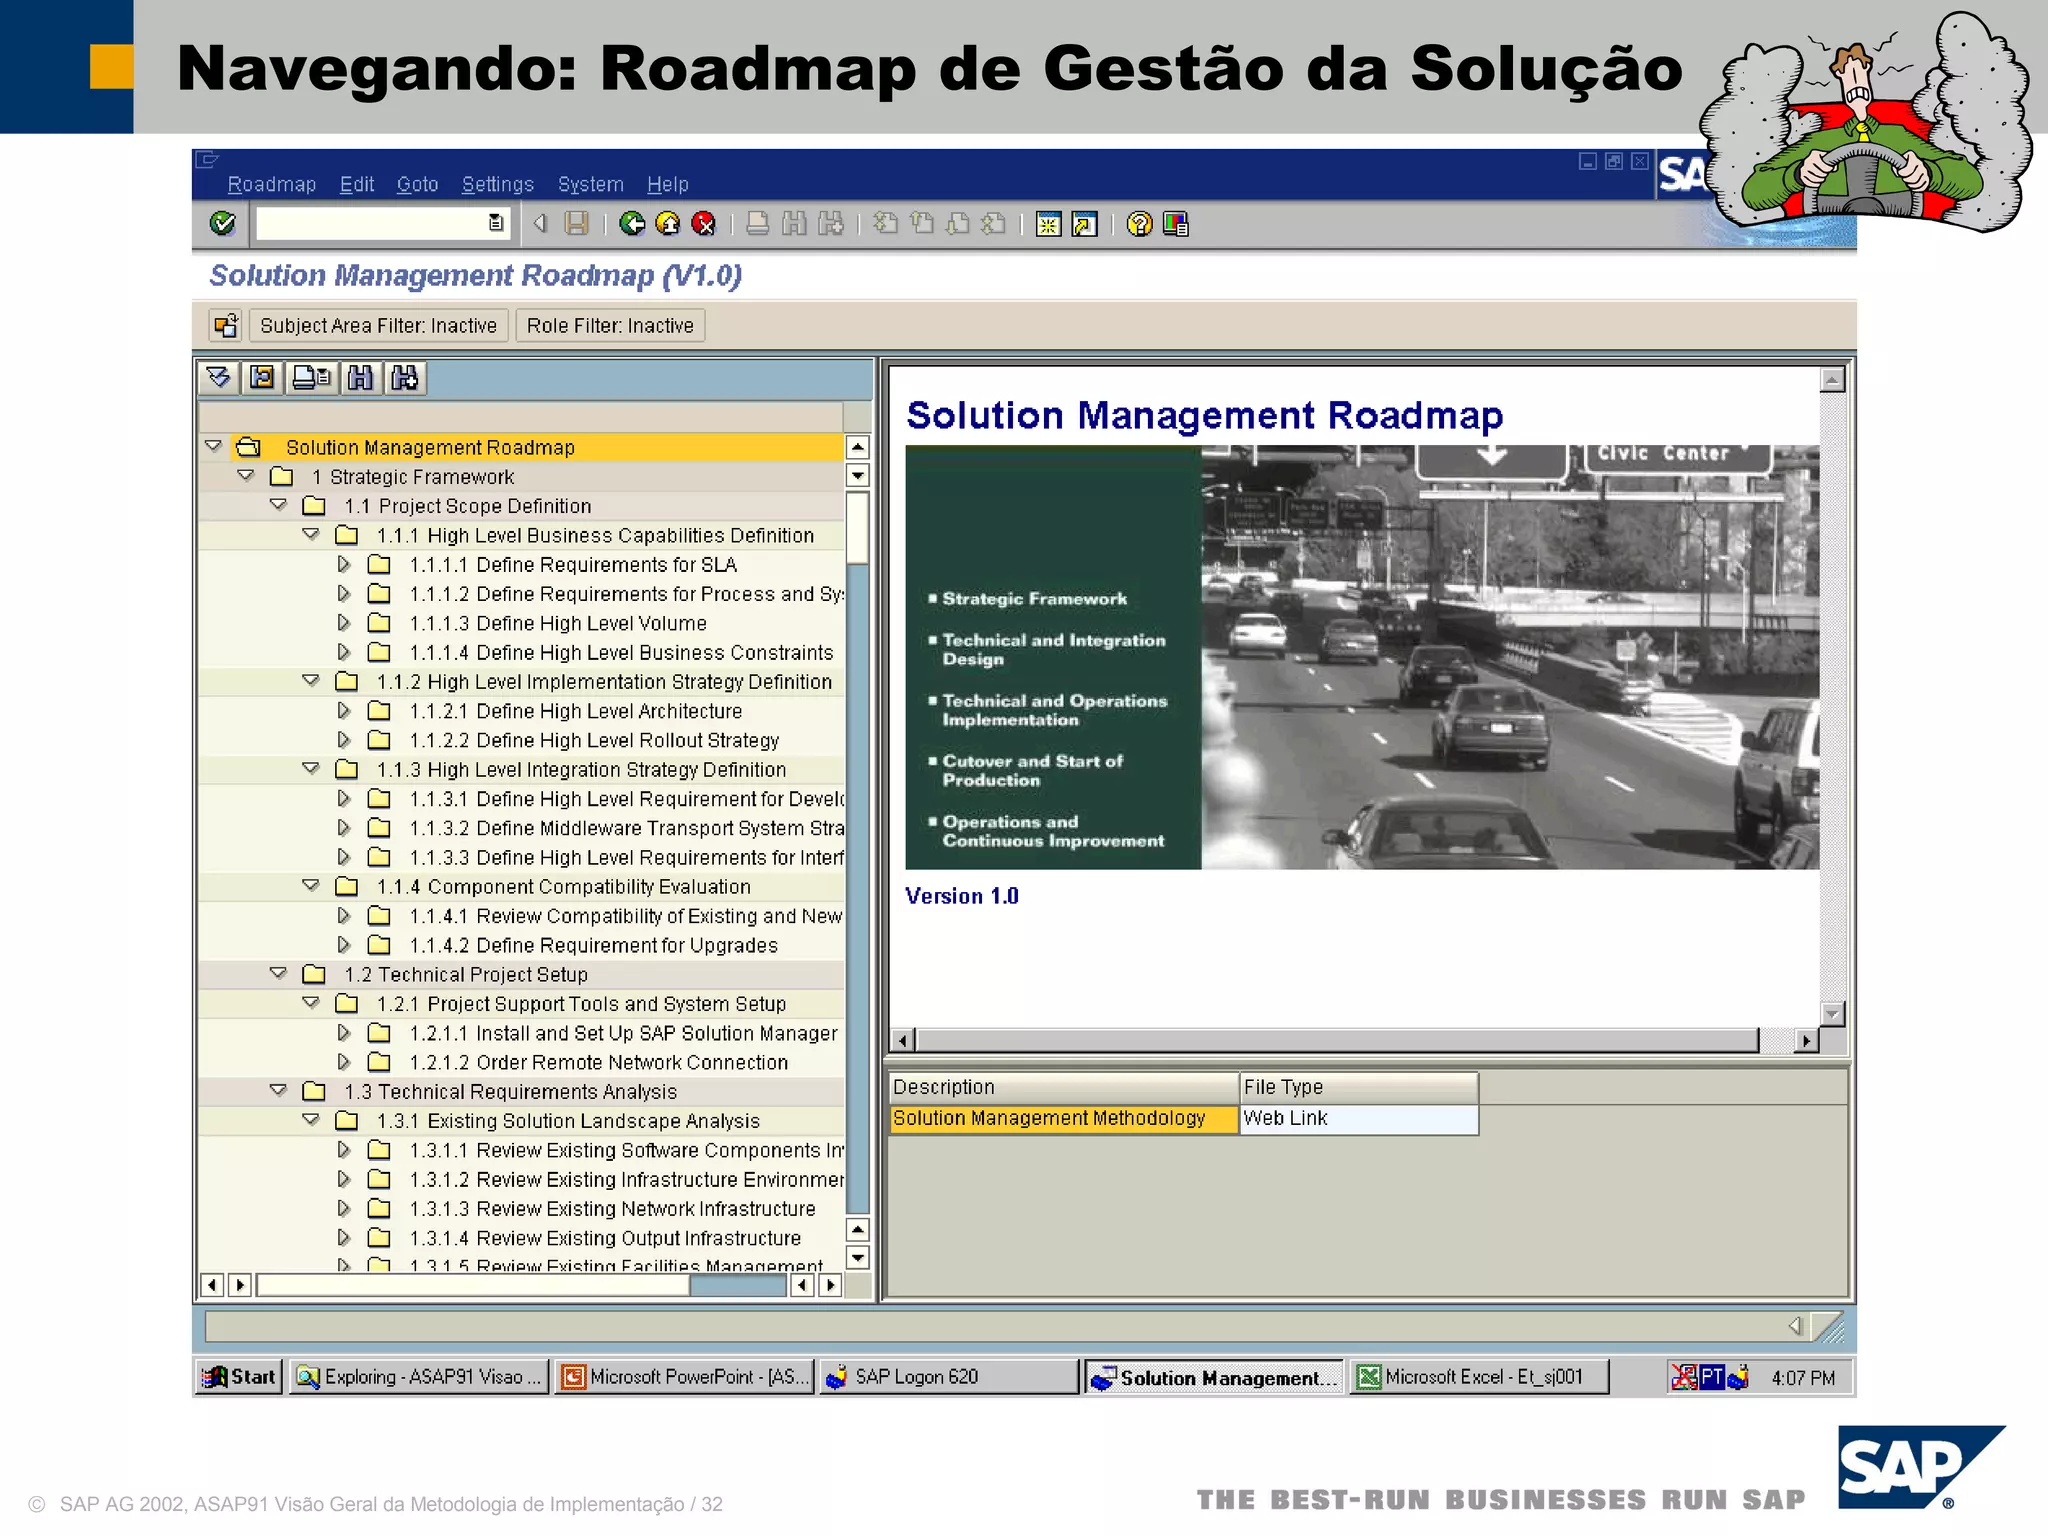Open the System menu

(590, 184)
